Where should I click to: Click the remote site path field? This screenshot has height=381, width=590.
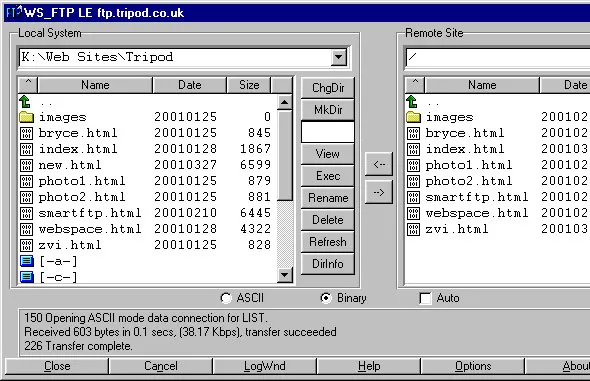[x=498, y=58]
